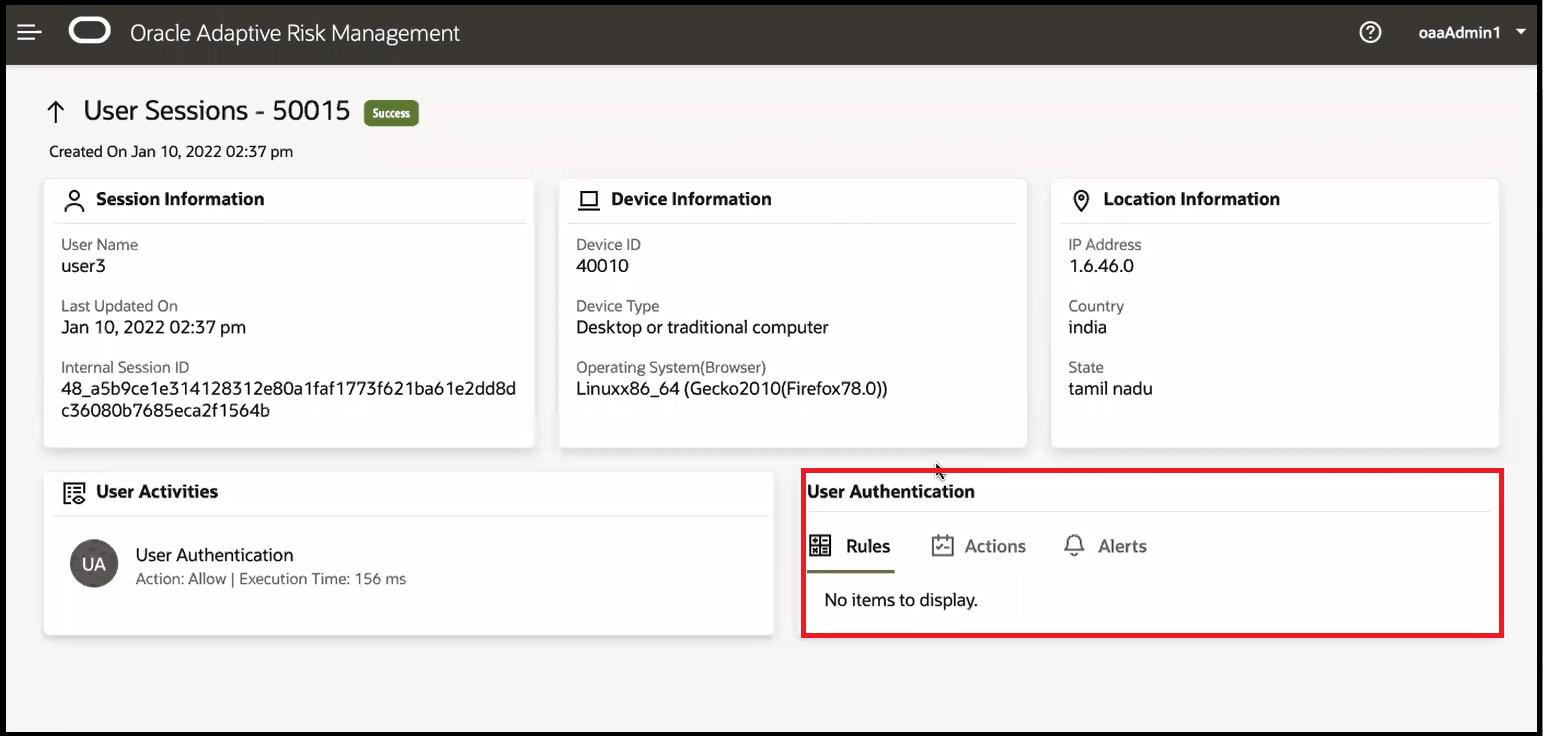Open the hamburger navigation menu
1543x736 pixels.
point(29,33)
